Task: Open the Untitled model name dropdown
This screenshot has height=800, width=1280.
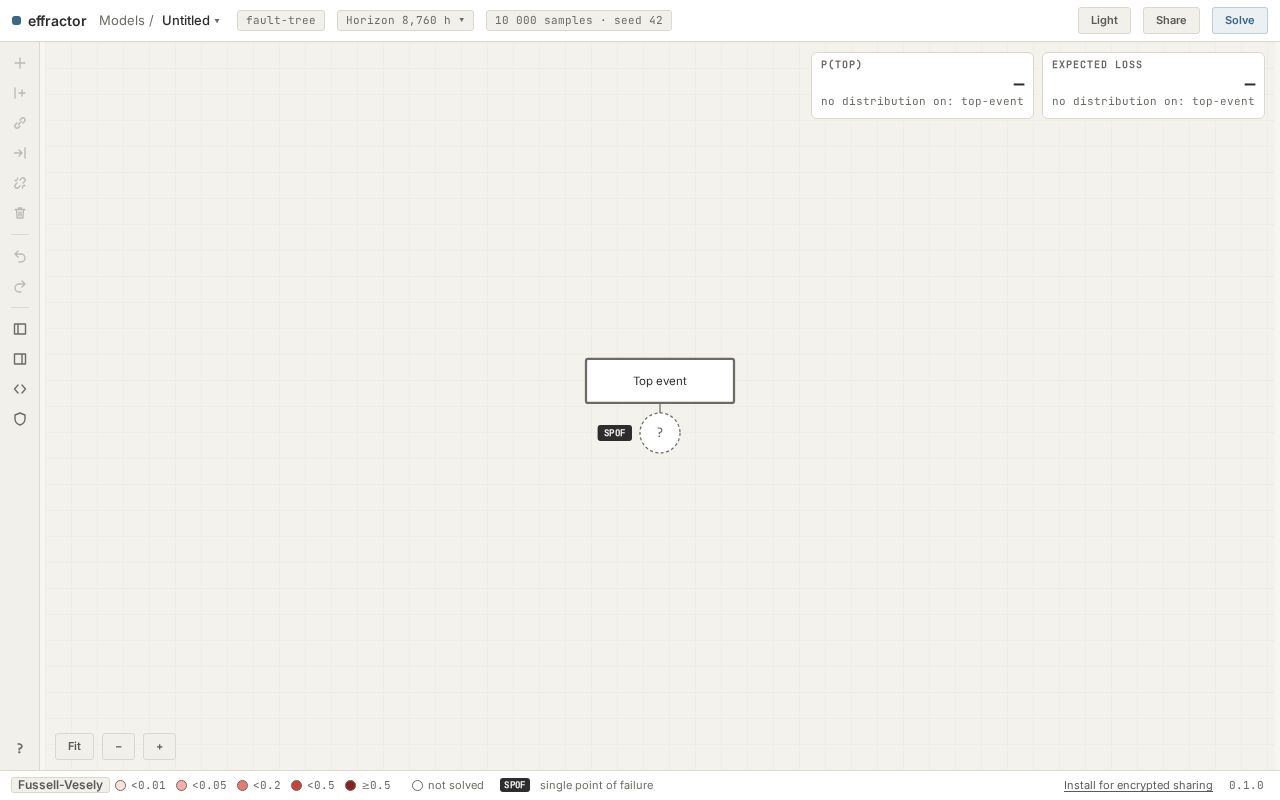Action: pos(191,20)
